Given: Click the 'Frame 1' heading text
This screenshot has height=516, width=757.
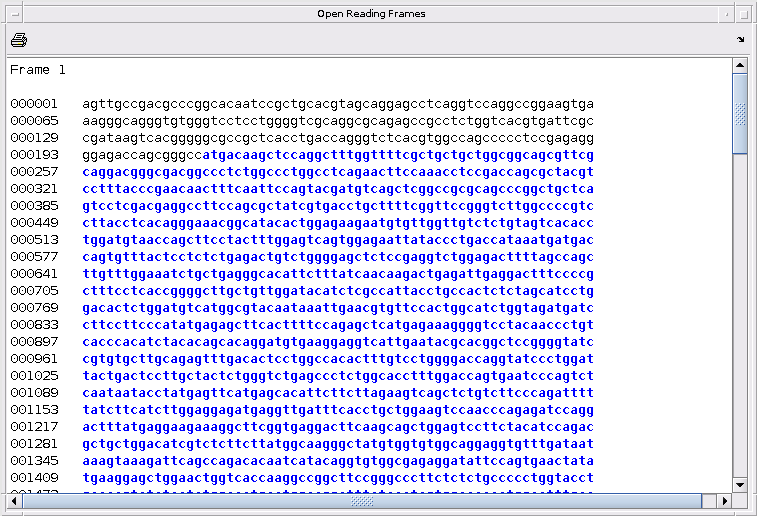Looking at the screenshot, I should tap(38, 70).
